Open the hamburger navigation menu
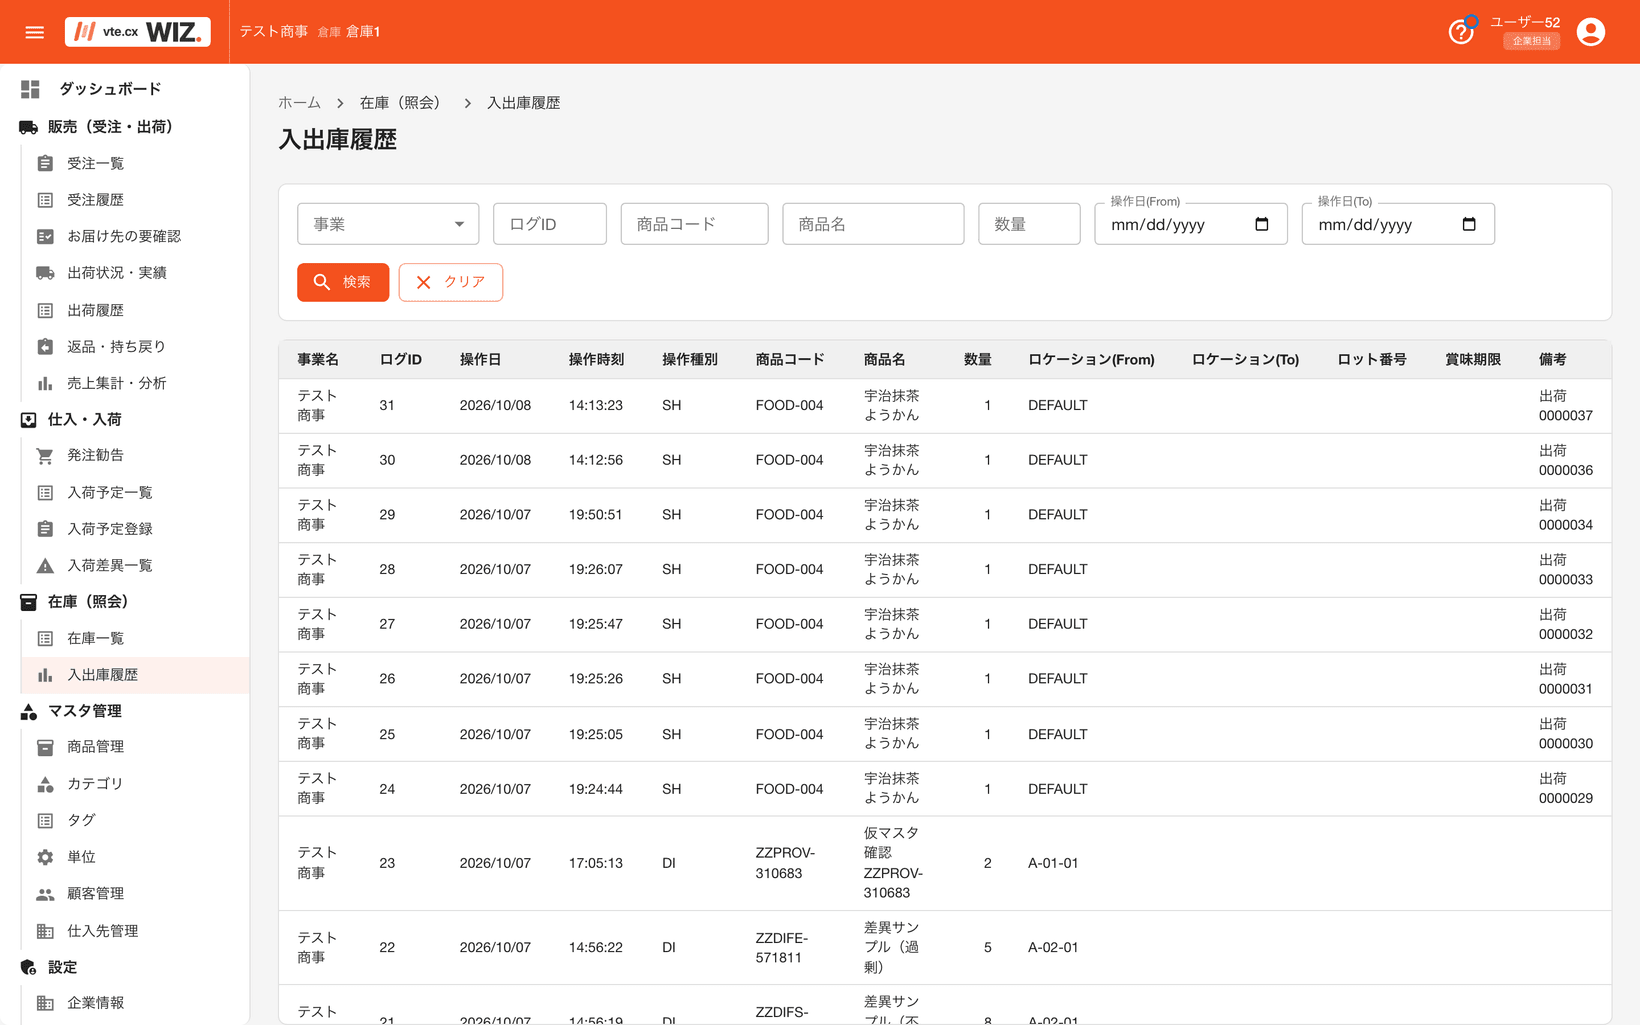This screenshot has width=1640, height=1025. [34, 32]
